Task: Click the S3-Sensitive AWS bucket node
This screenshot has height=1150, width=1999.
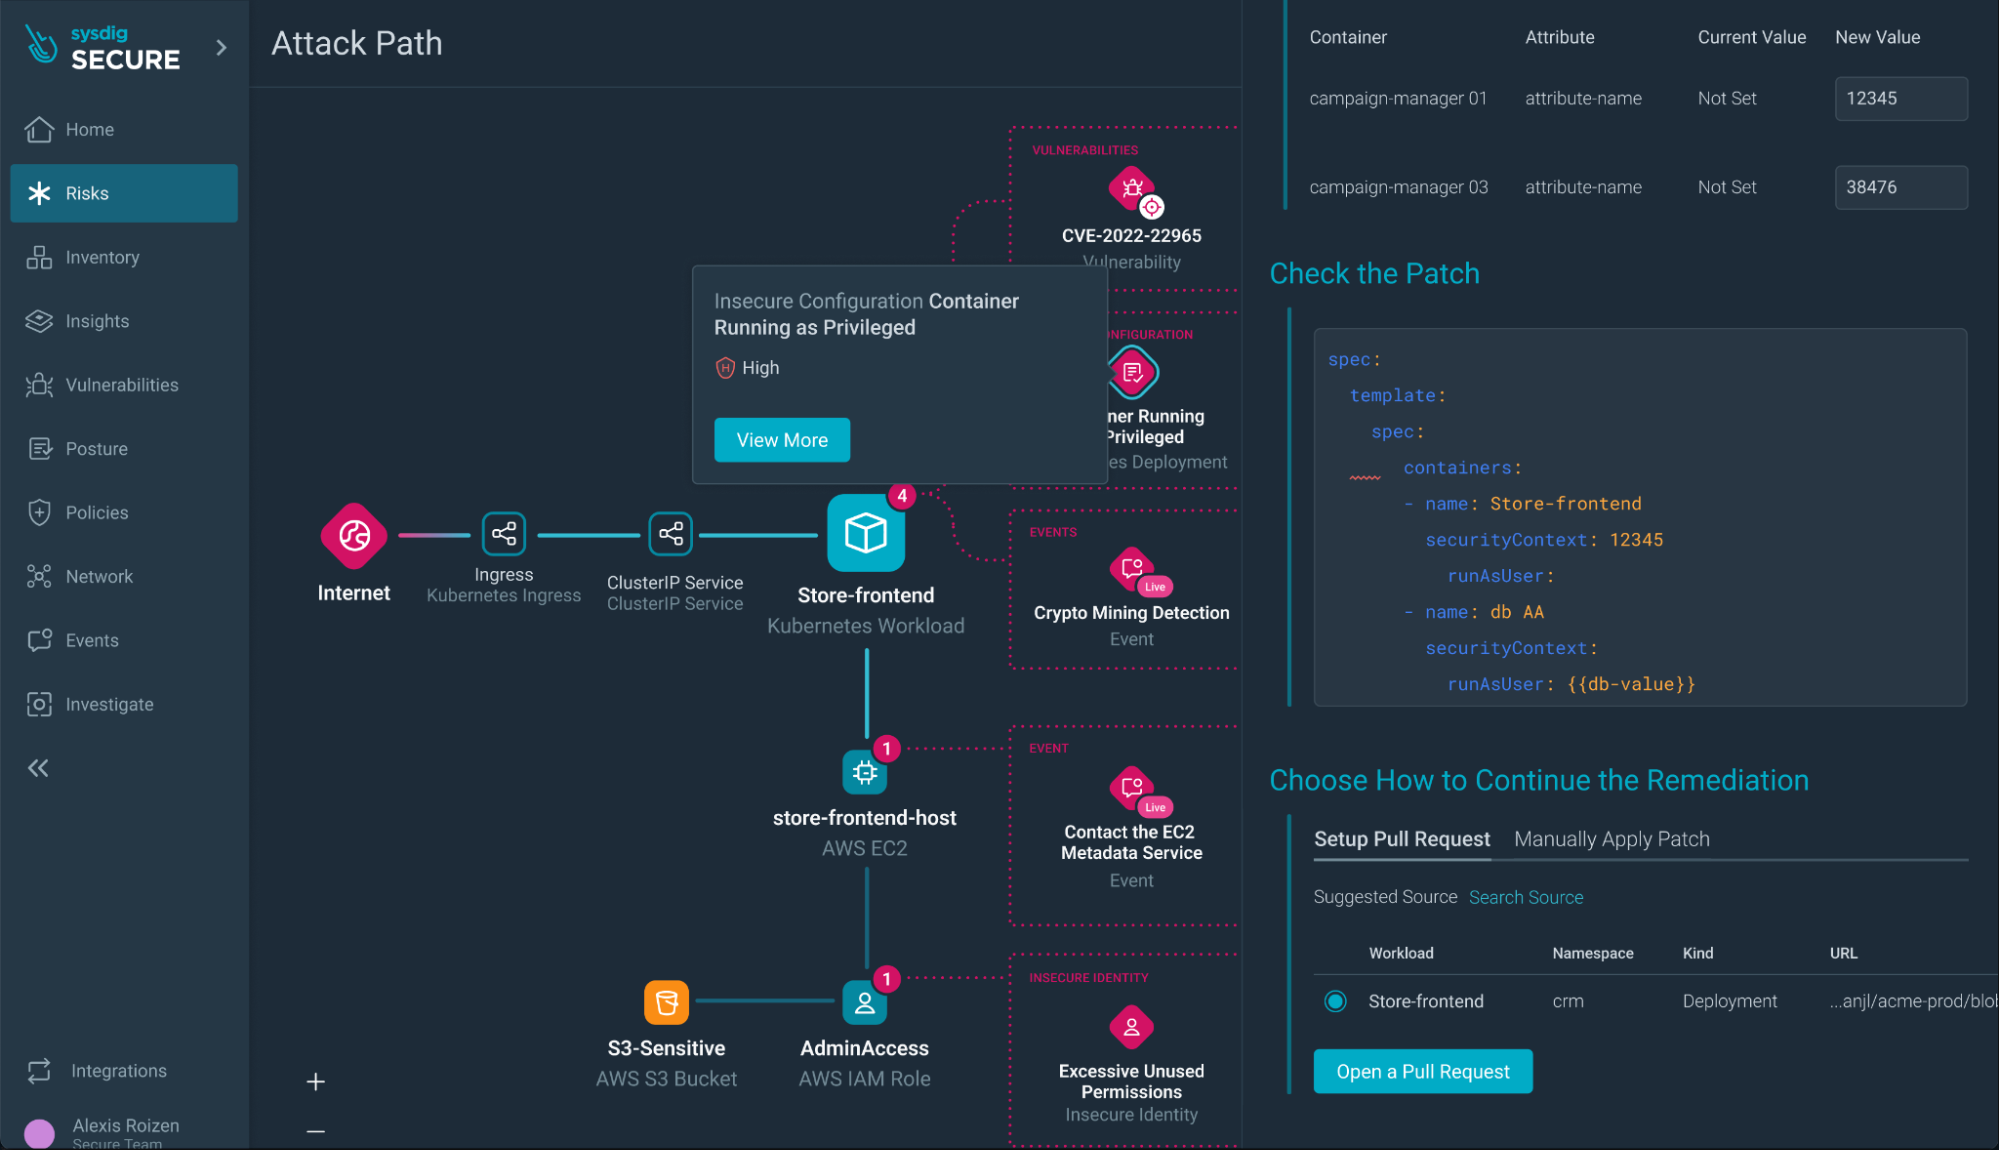Action: pos(665,1002)
